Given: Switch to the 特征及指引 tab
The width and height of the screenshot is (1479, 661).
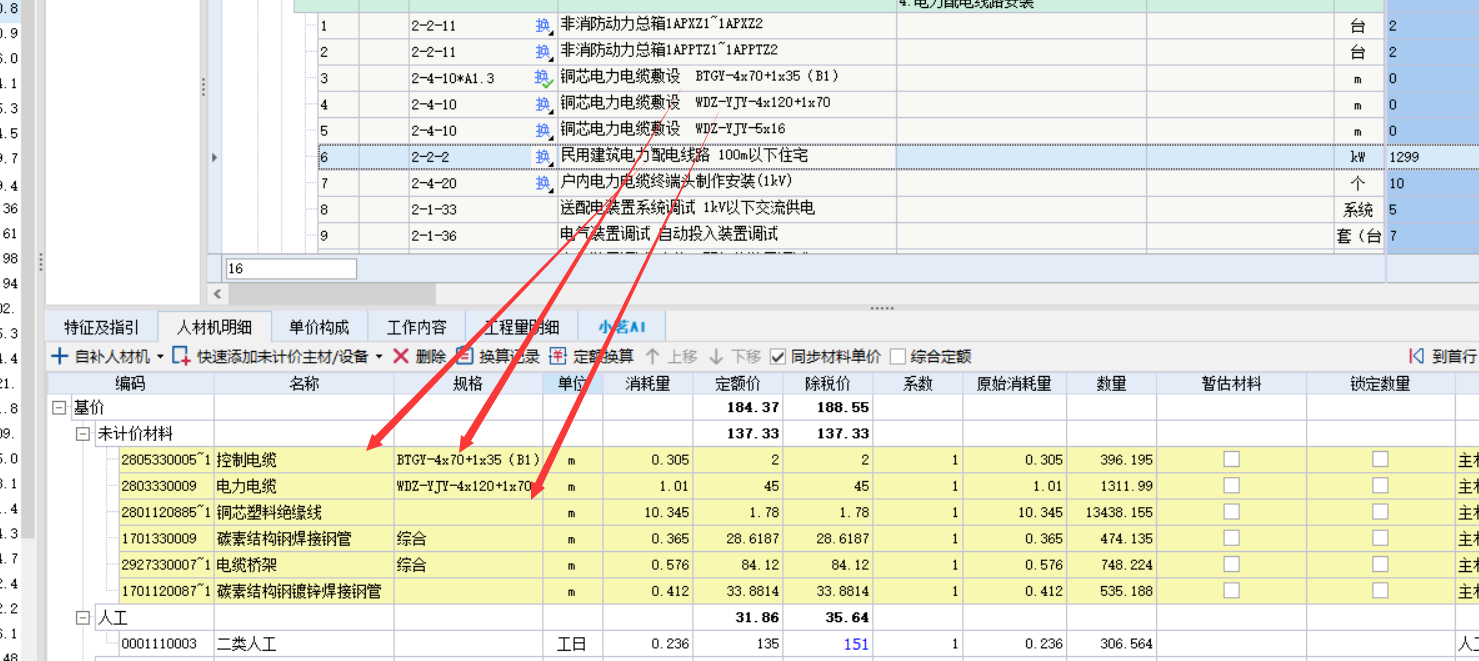Looking at the screenshot, I should (x=101, y=327).
